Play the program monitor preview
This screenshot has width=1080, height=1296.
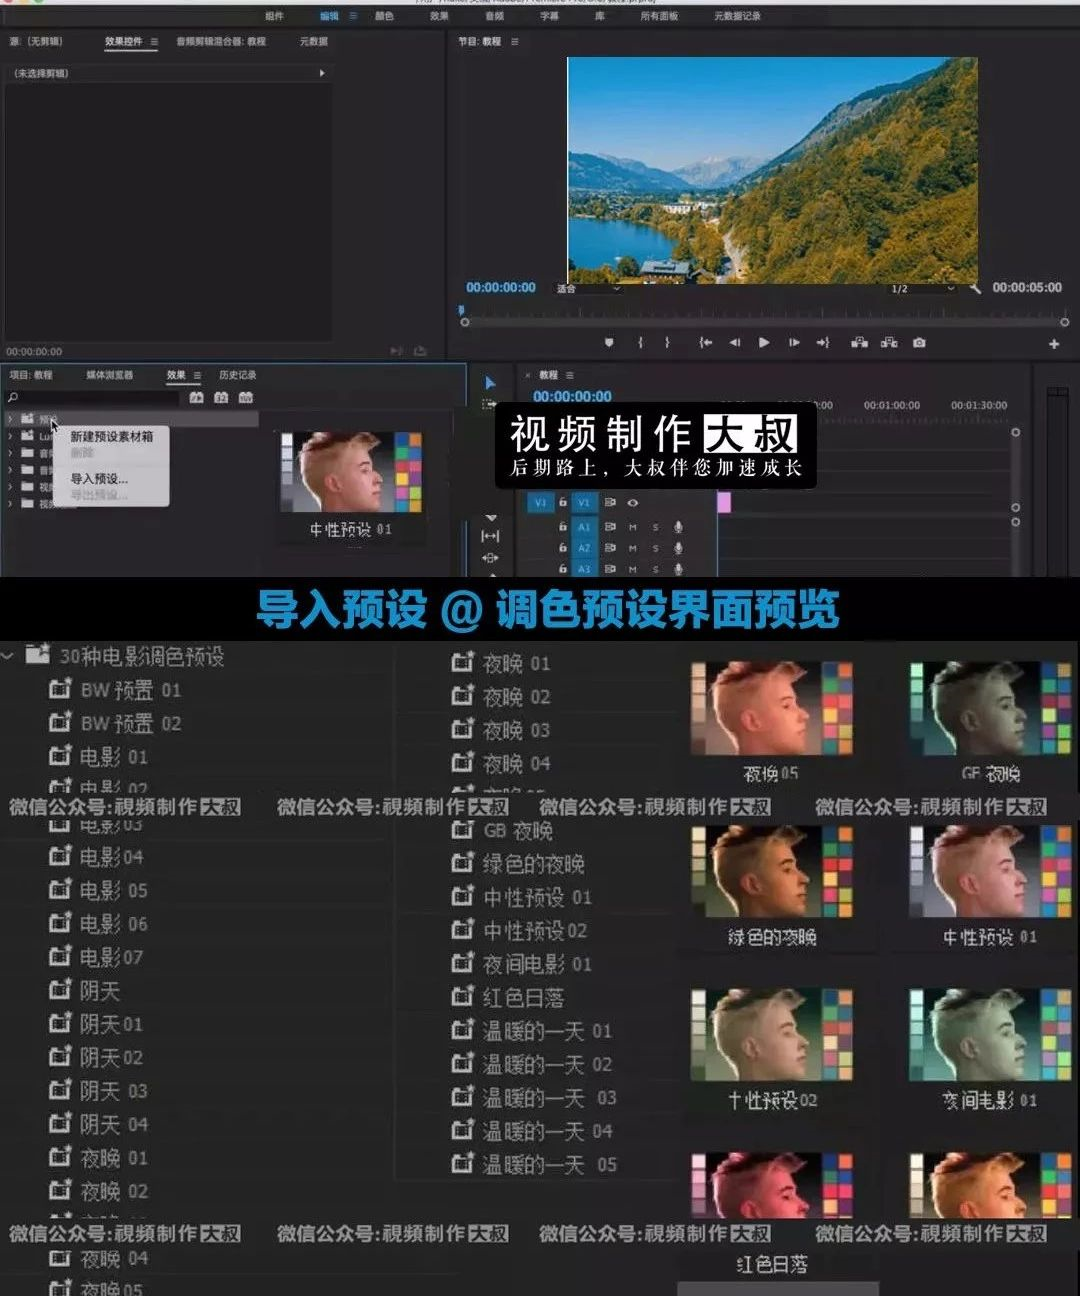tap(764, 342)
